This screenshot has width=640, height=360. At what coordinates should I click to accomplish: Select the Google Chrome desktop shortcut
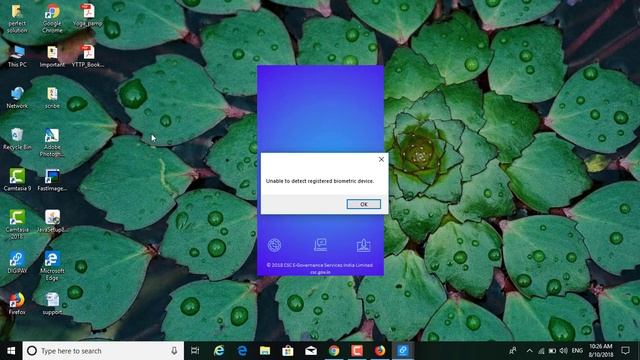52,18
